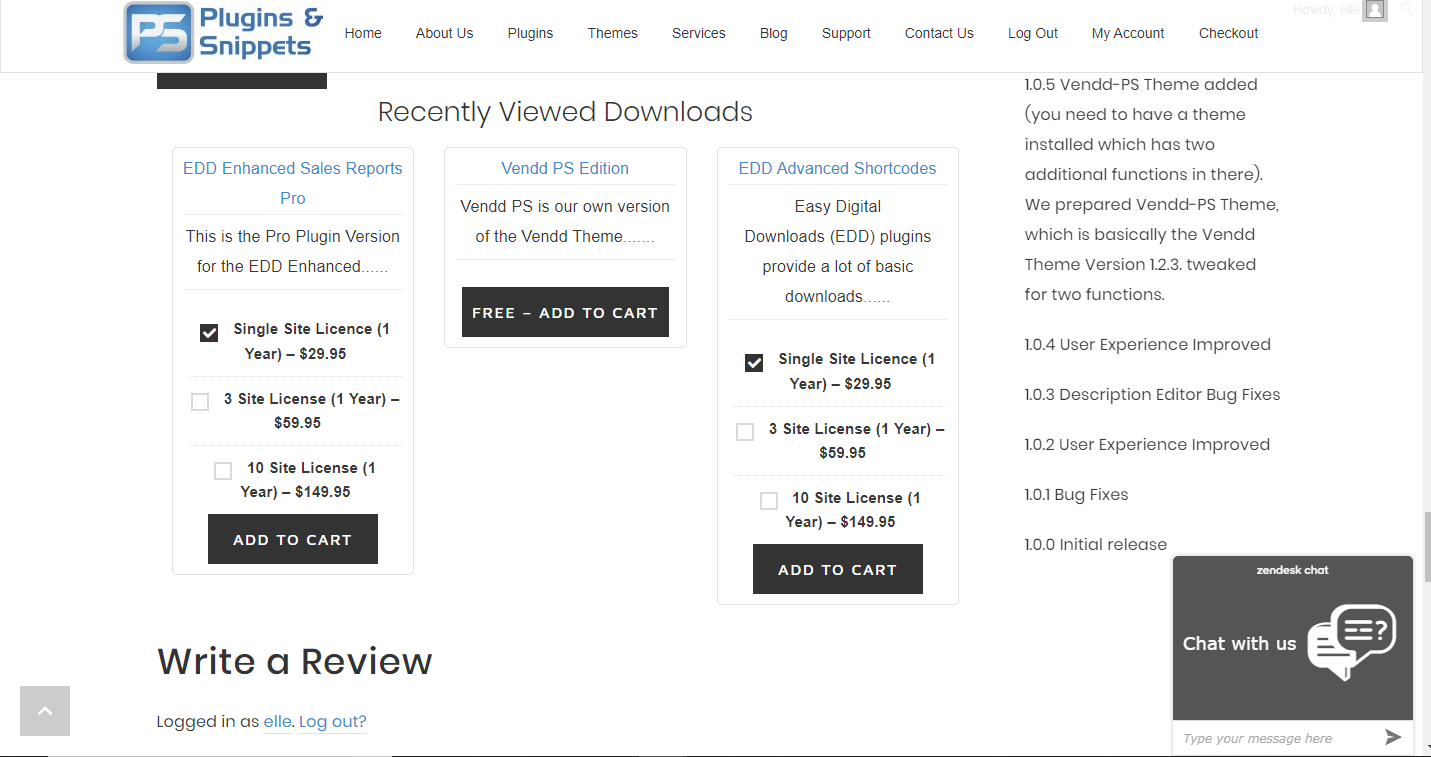Toggle Single Site Licence for EDD Advanced Shortcodes
This screenshot has width=1431, height=757.
tap(754, 363)
